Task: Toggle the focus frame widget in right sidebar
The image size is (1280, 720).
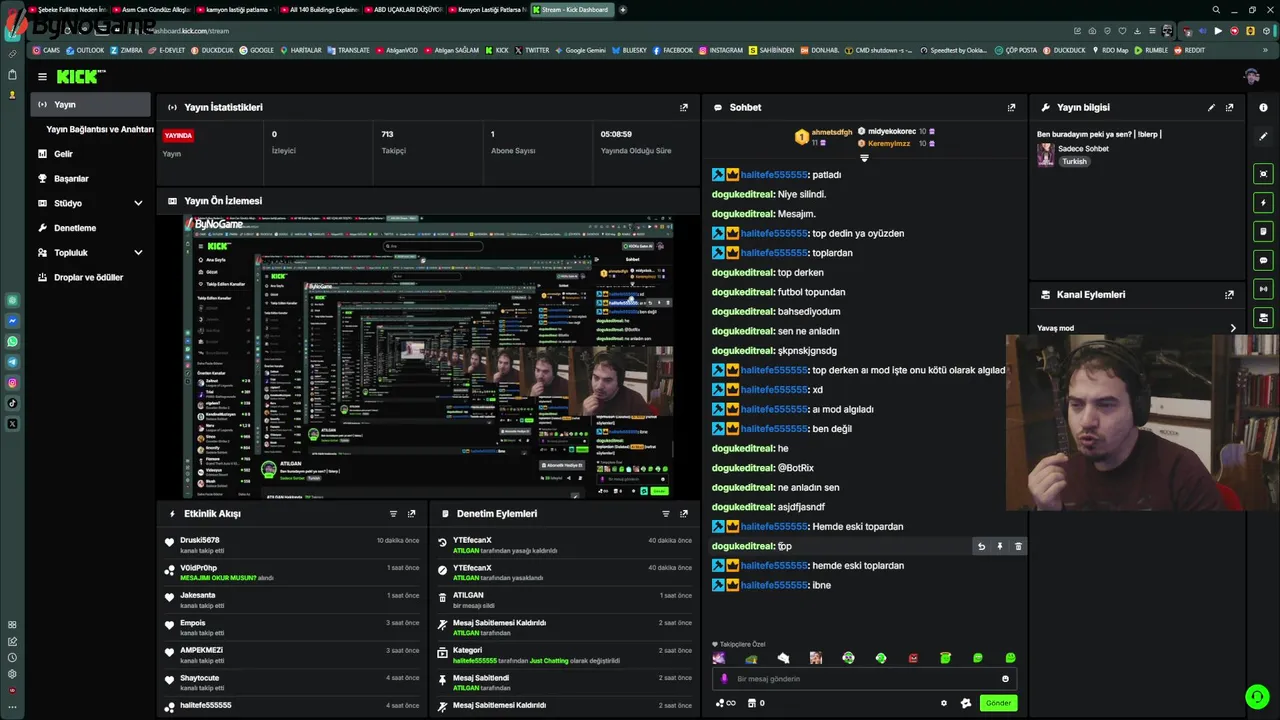Action: [1264, 173]
